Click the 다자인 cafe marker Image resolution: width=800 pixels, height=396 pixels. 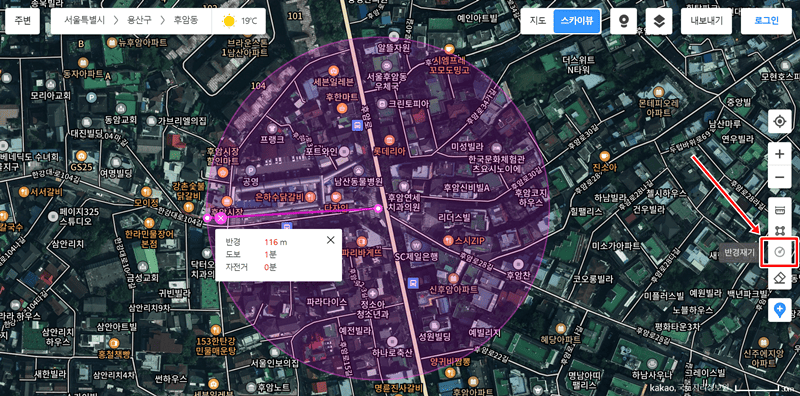coord(336,196)
